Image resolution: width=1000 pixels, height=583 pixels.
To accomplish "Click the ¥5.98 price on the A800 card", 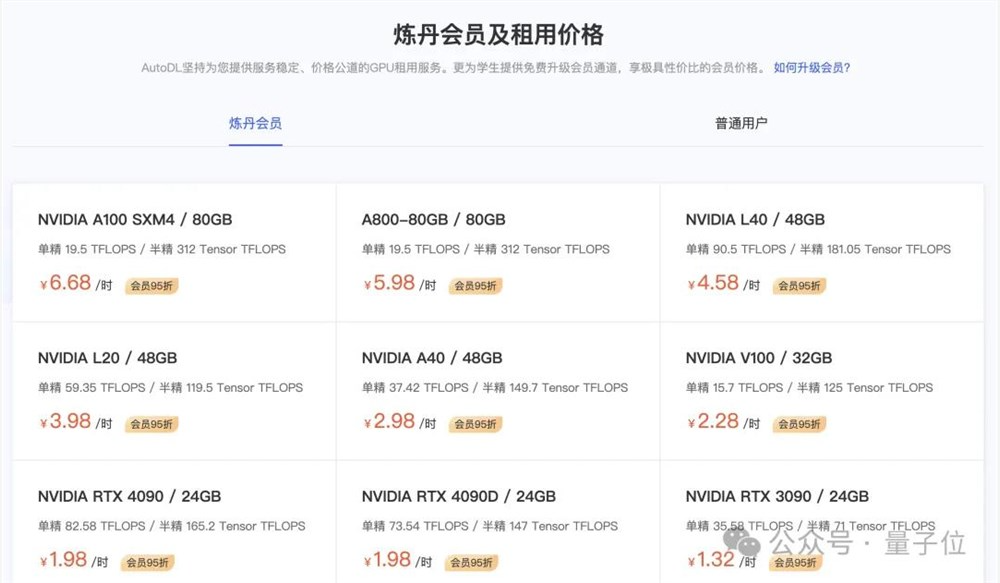I will point(389,283).
